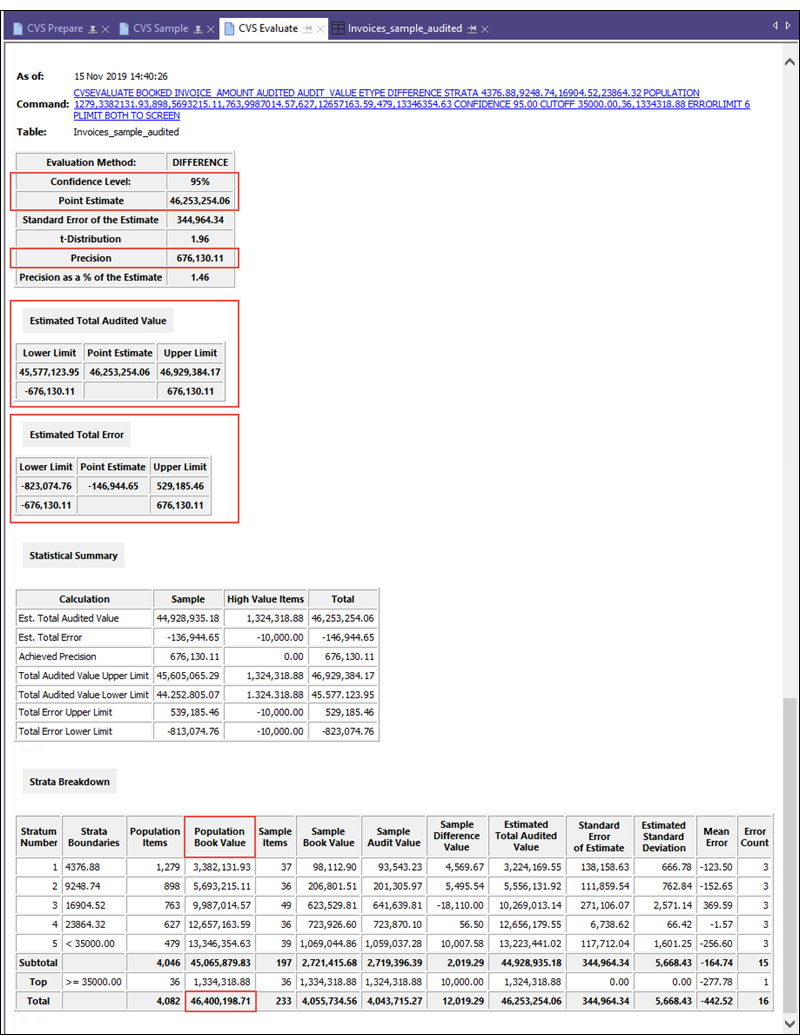
Task: Close the CVS Sample tab
Action: 211,30
